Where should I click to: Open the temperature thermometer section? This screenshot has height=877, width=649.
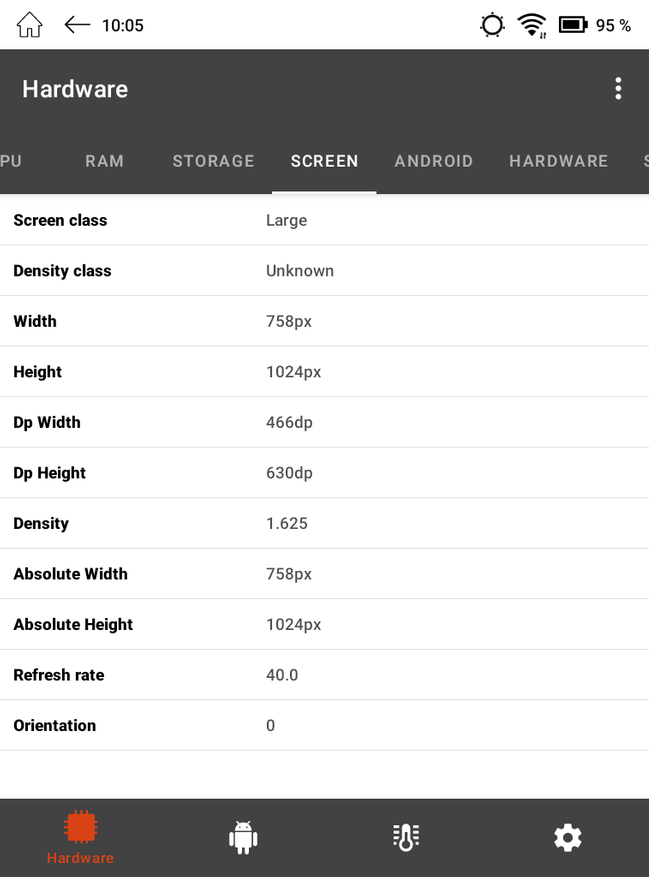click(x=406, y=837)
